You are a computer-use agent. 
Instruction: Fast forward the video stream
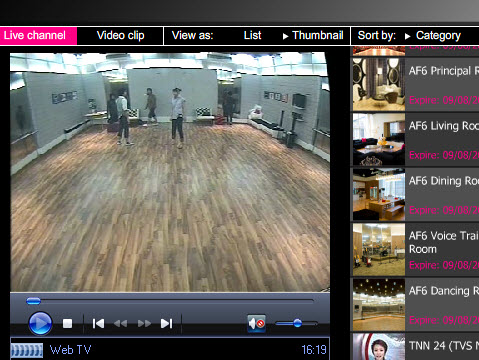[x=144, y=323]
